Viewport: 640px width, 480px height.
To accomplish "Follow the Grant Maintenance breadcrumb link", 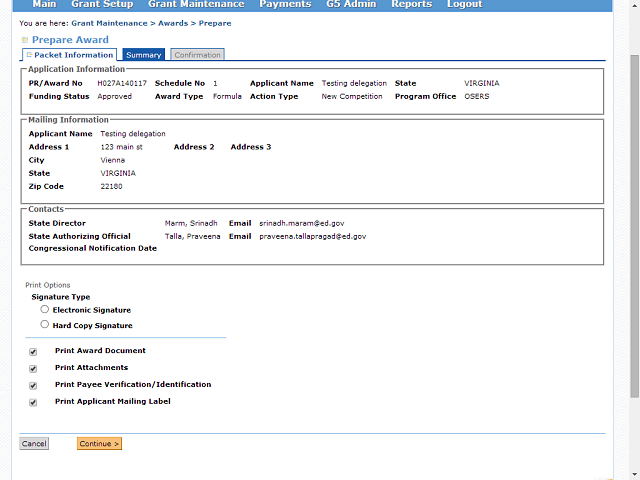I will click(108, 23).
